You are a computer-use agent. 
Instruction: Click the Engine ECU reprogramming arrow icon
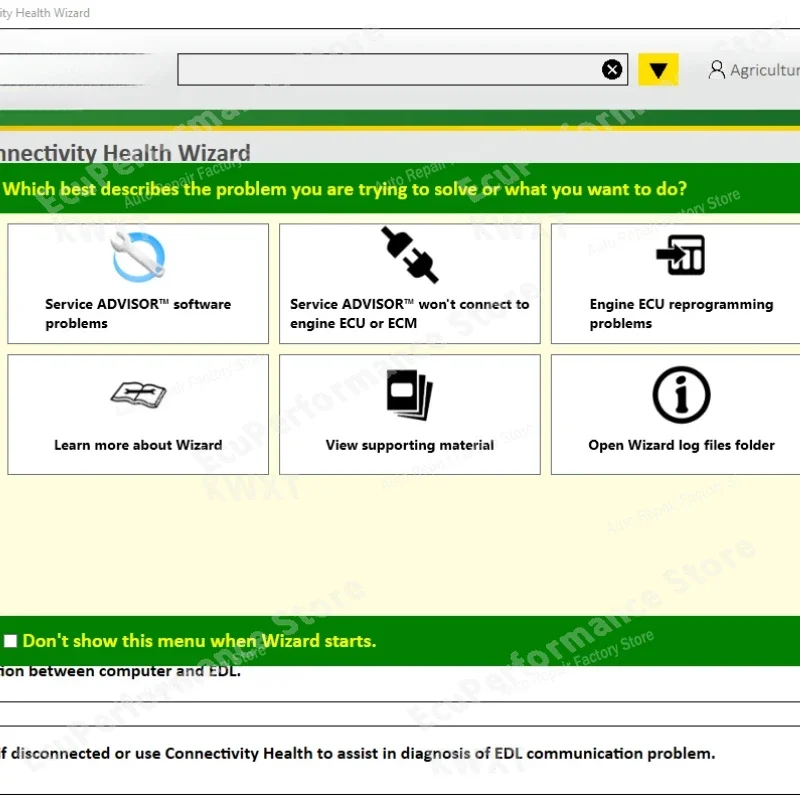point(681,252)
